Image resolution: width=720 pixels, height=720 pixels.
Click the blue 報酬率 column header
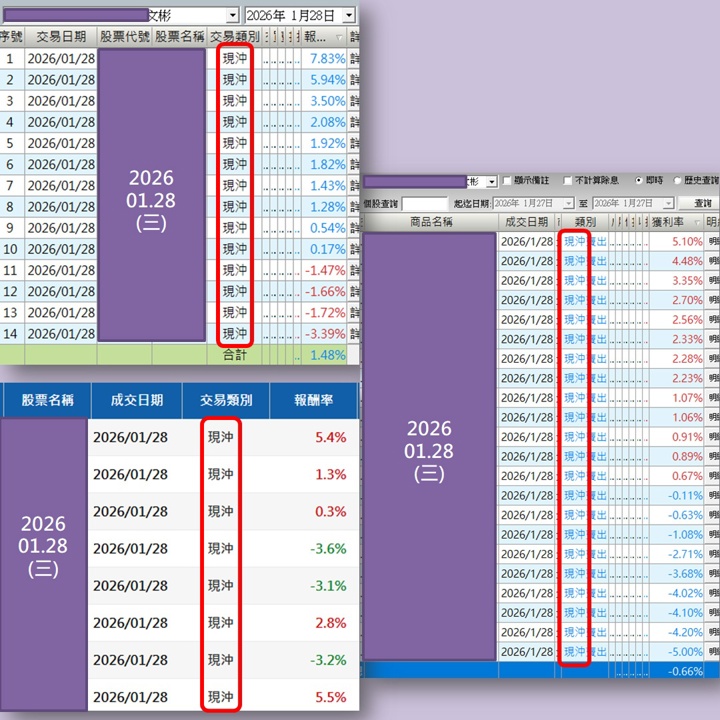pos(314,400)
